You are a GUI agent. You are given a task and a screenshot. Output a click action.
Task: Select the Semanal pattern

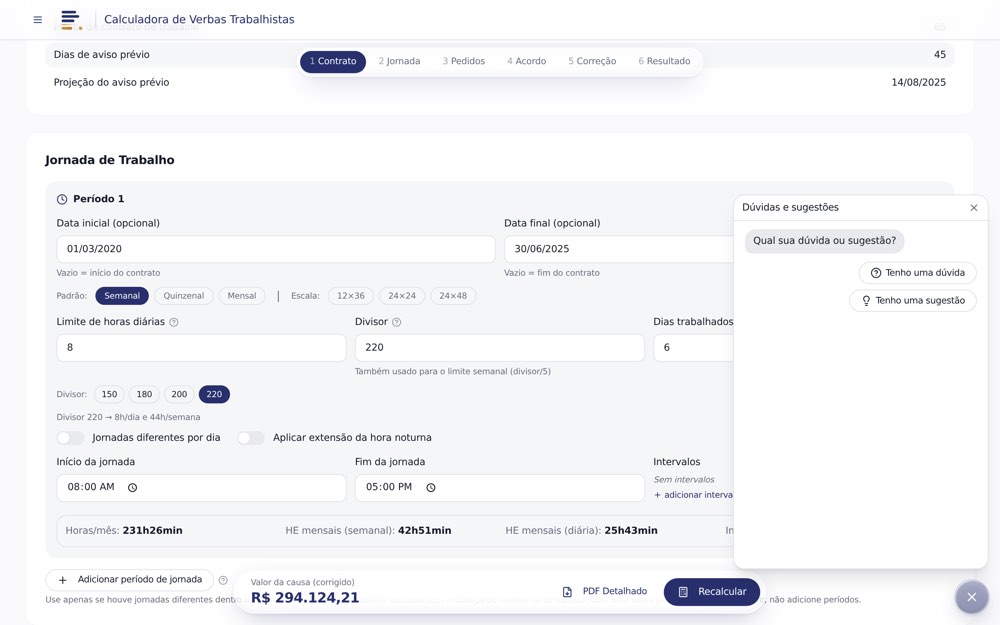pos(122,296)
